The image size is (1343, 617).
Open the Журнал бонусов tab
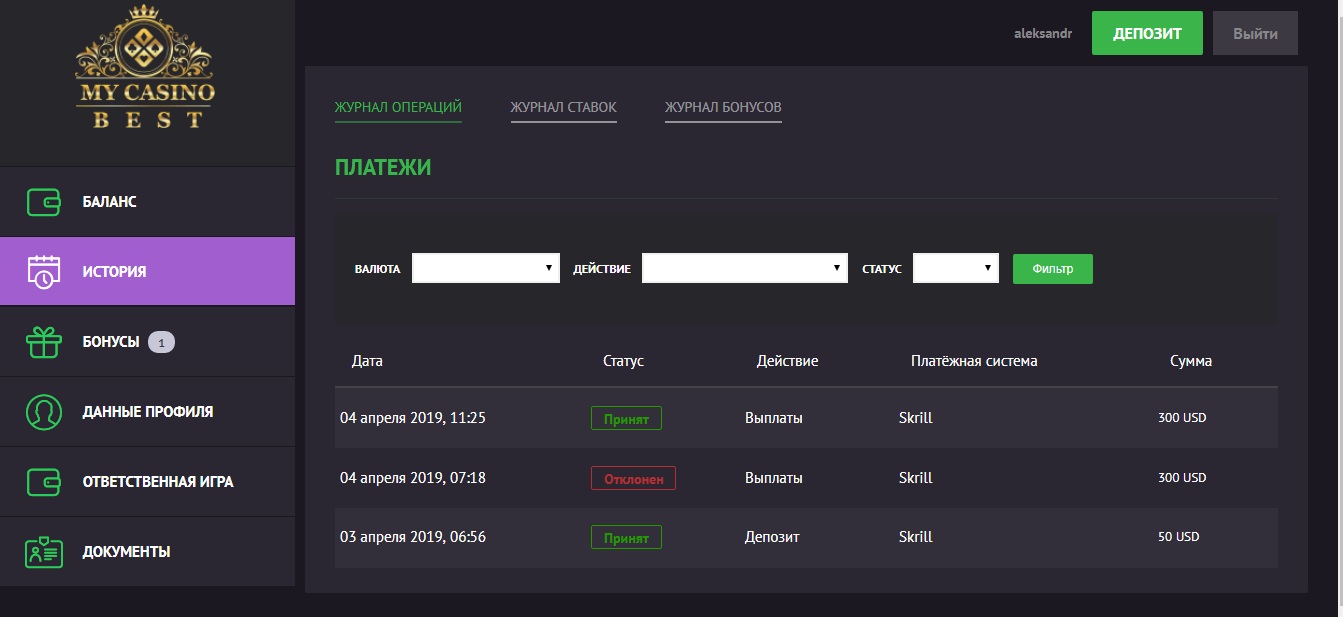(x=723, y=107)
